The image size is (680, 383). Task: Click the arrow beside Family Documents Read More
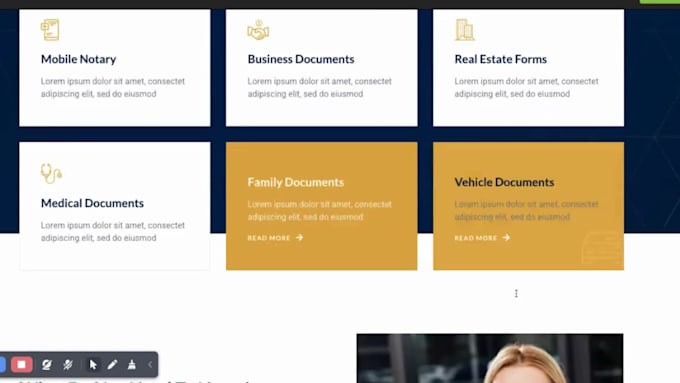click(x=299, y=238)
